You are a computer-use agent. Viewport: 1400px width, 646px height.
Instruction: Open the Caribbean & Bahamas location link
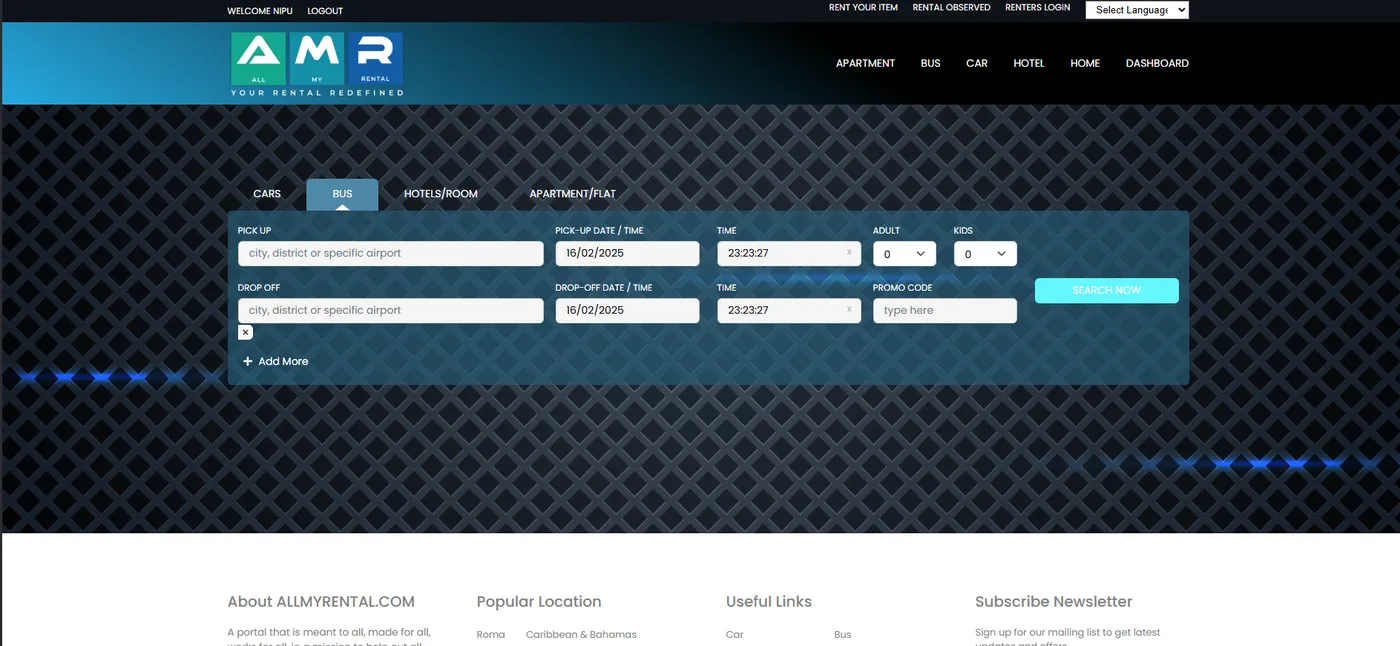[581, 635]
